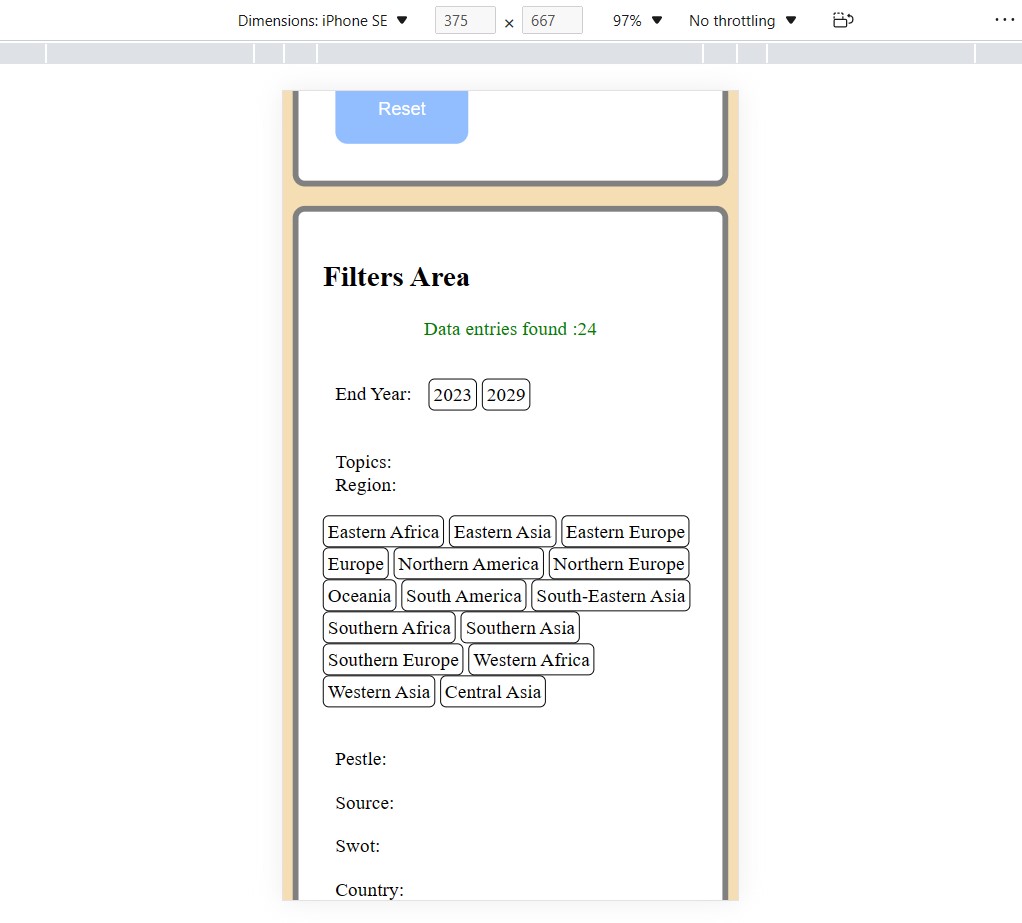The image size is (1022, 923).
Task: Click the "Swot:" label
Action: point(357,845)
